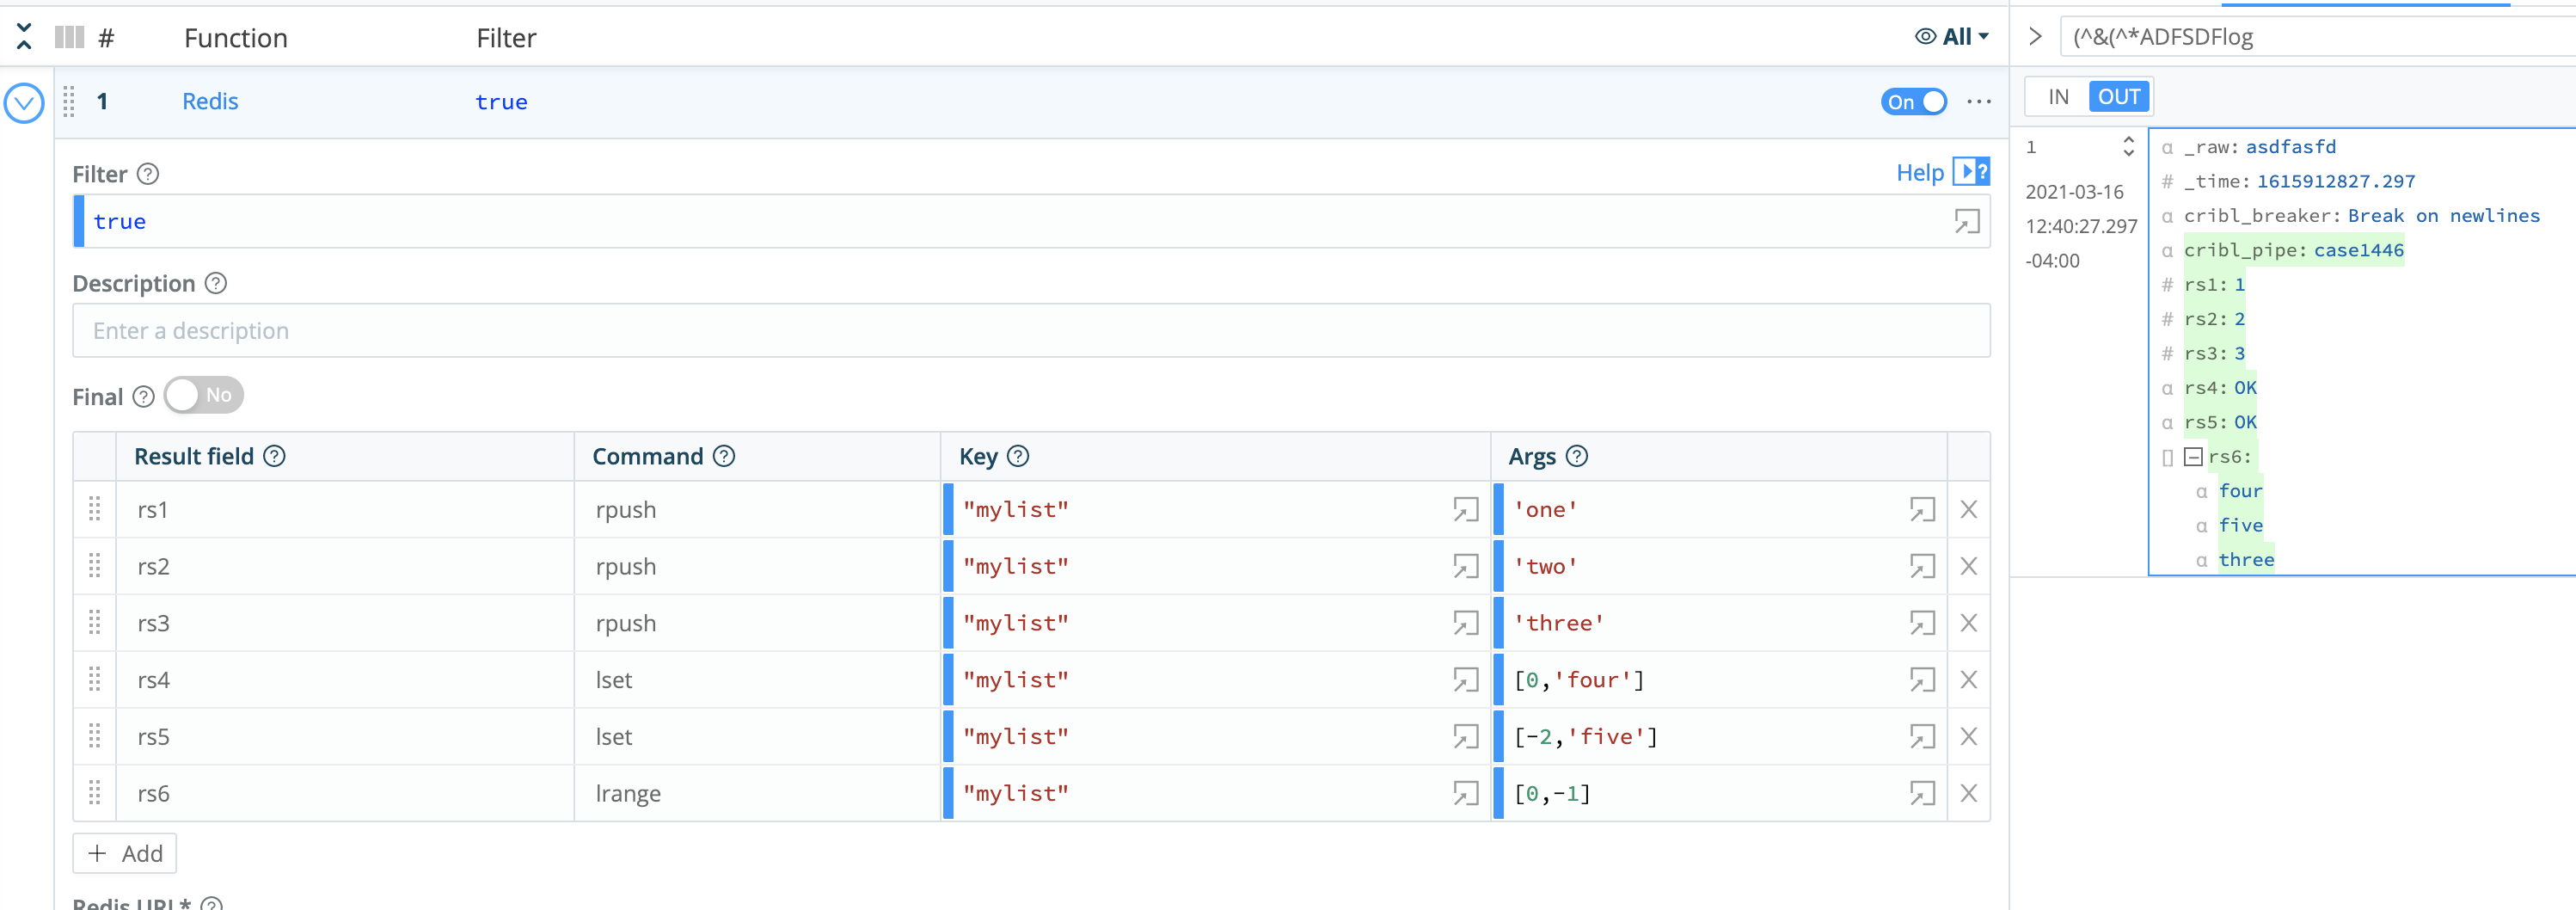Screen dimensions: 2576x910
Task: Grab the drag handle on the rs2 row
Action: point(94,565)
